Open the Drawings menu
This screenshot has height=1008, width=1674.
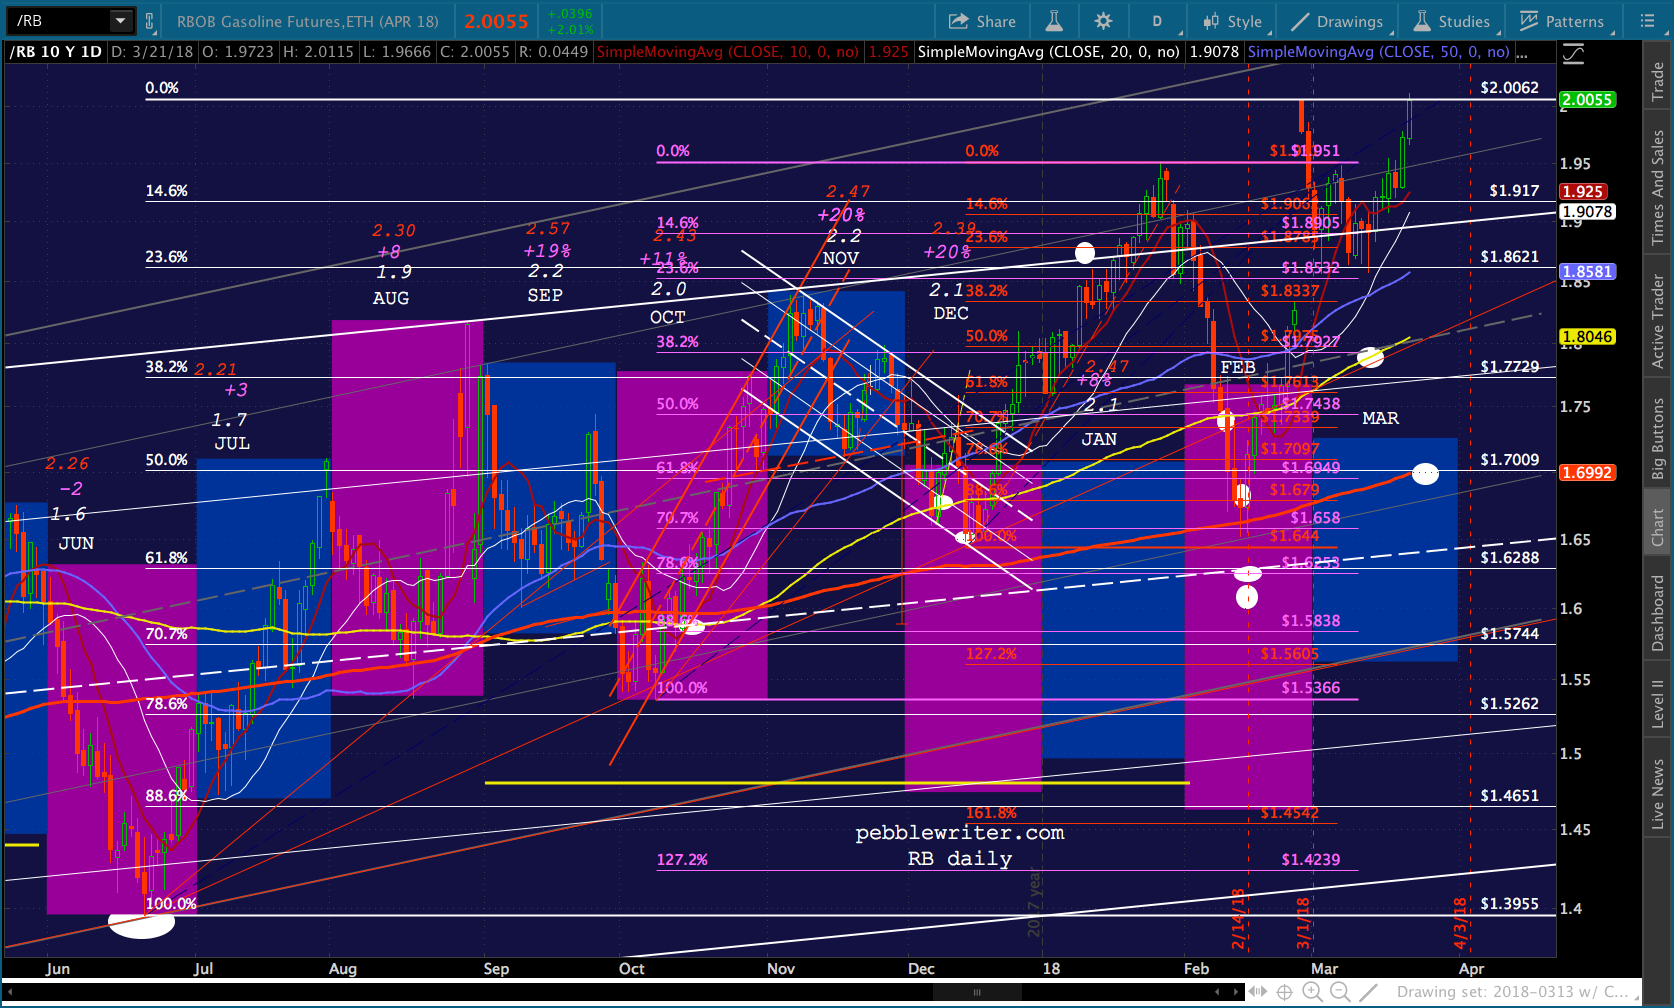(x=1336, y=21)
